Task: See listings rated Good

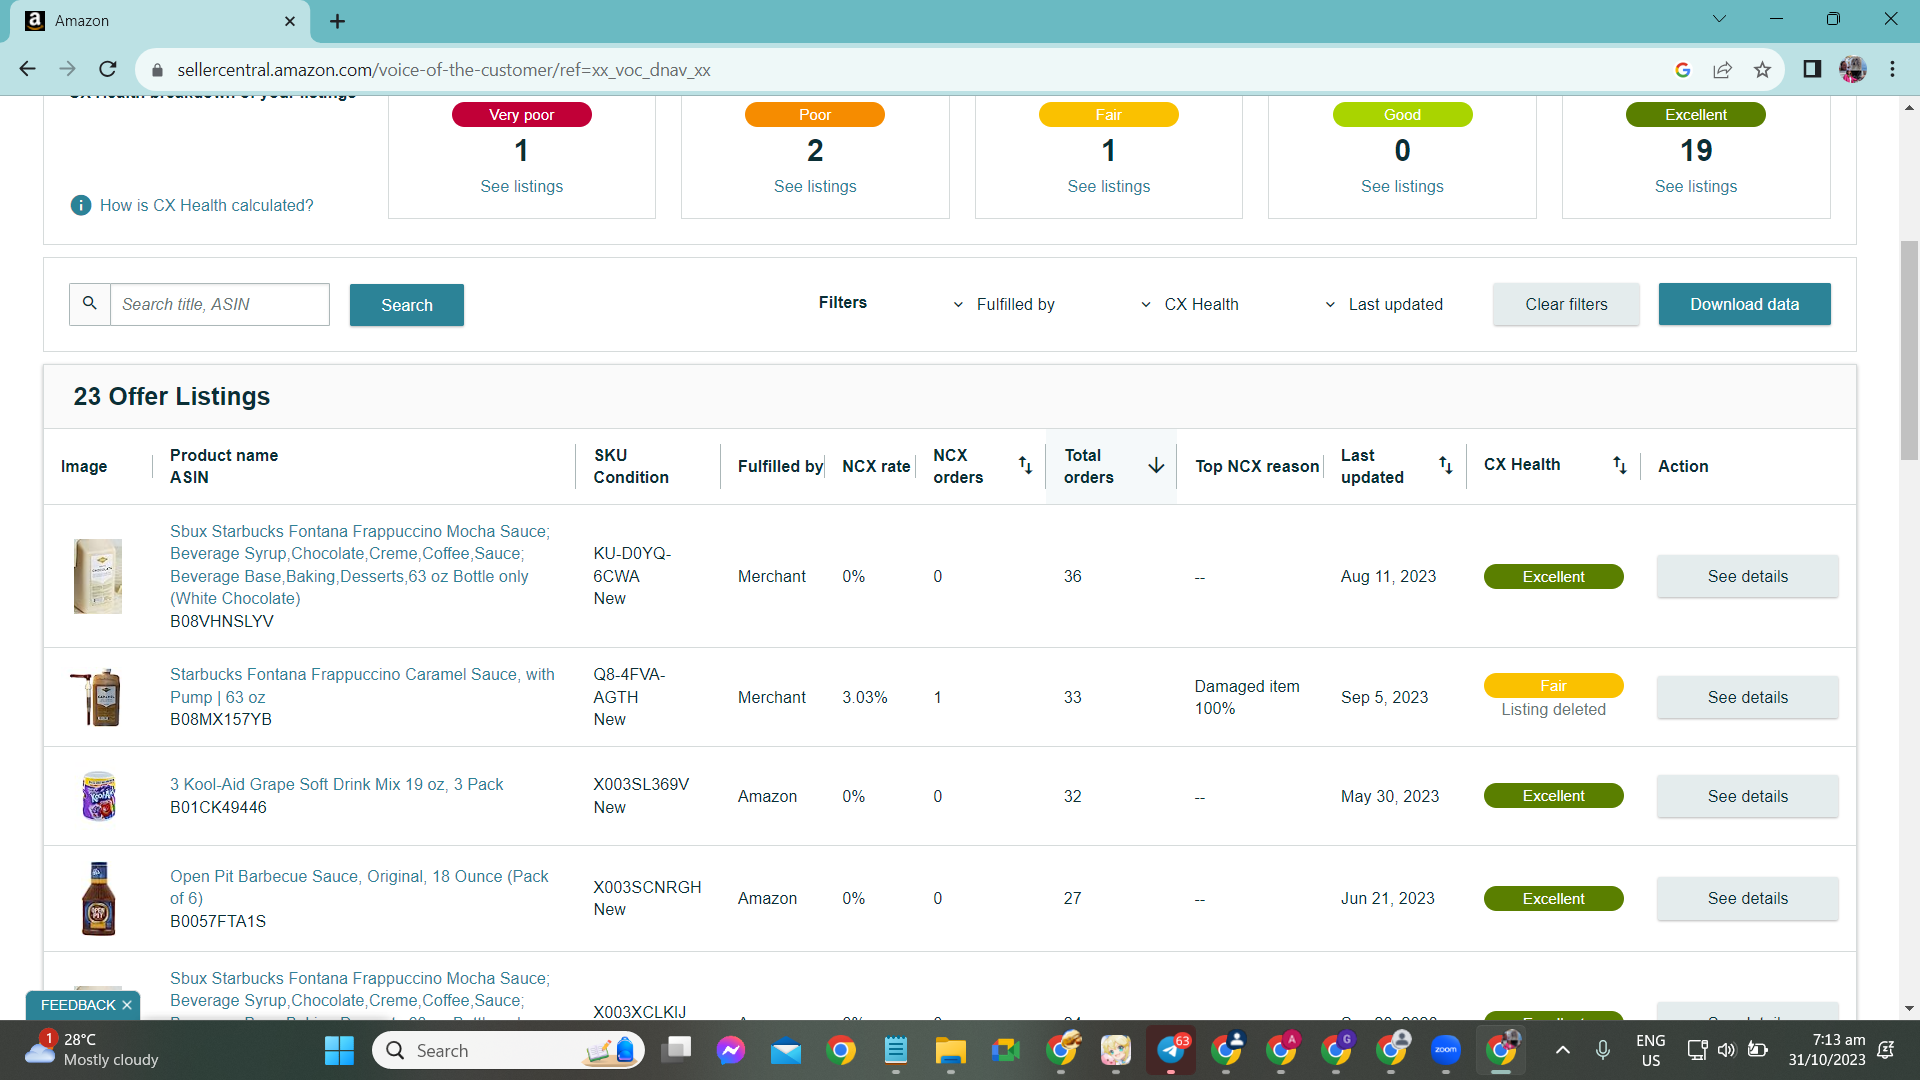Action: [1402, 186]
